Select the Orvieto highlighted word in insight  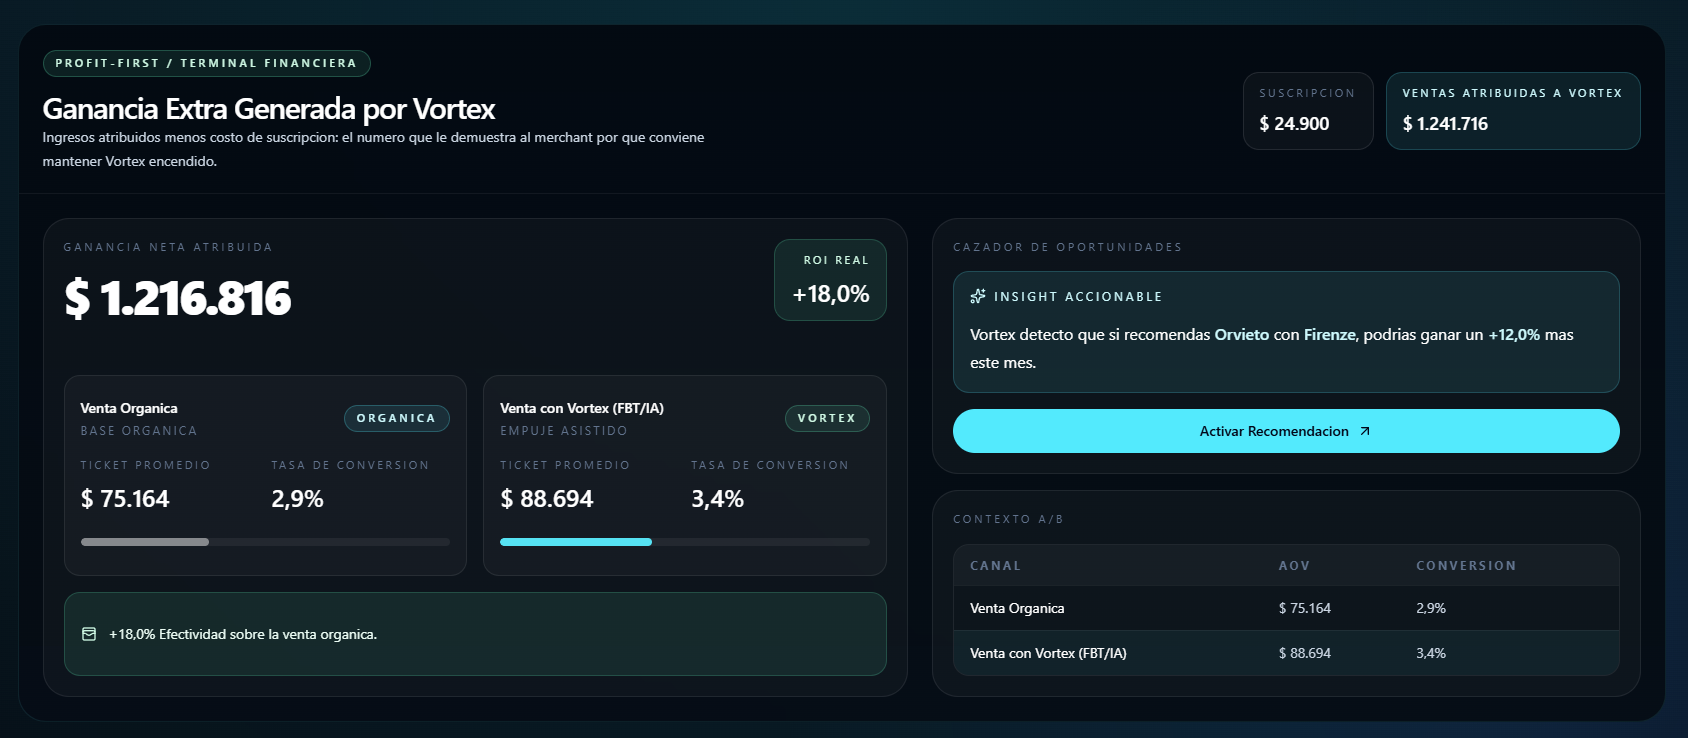pyautogui.click(x=1242, y=335)
